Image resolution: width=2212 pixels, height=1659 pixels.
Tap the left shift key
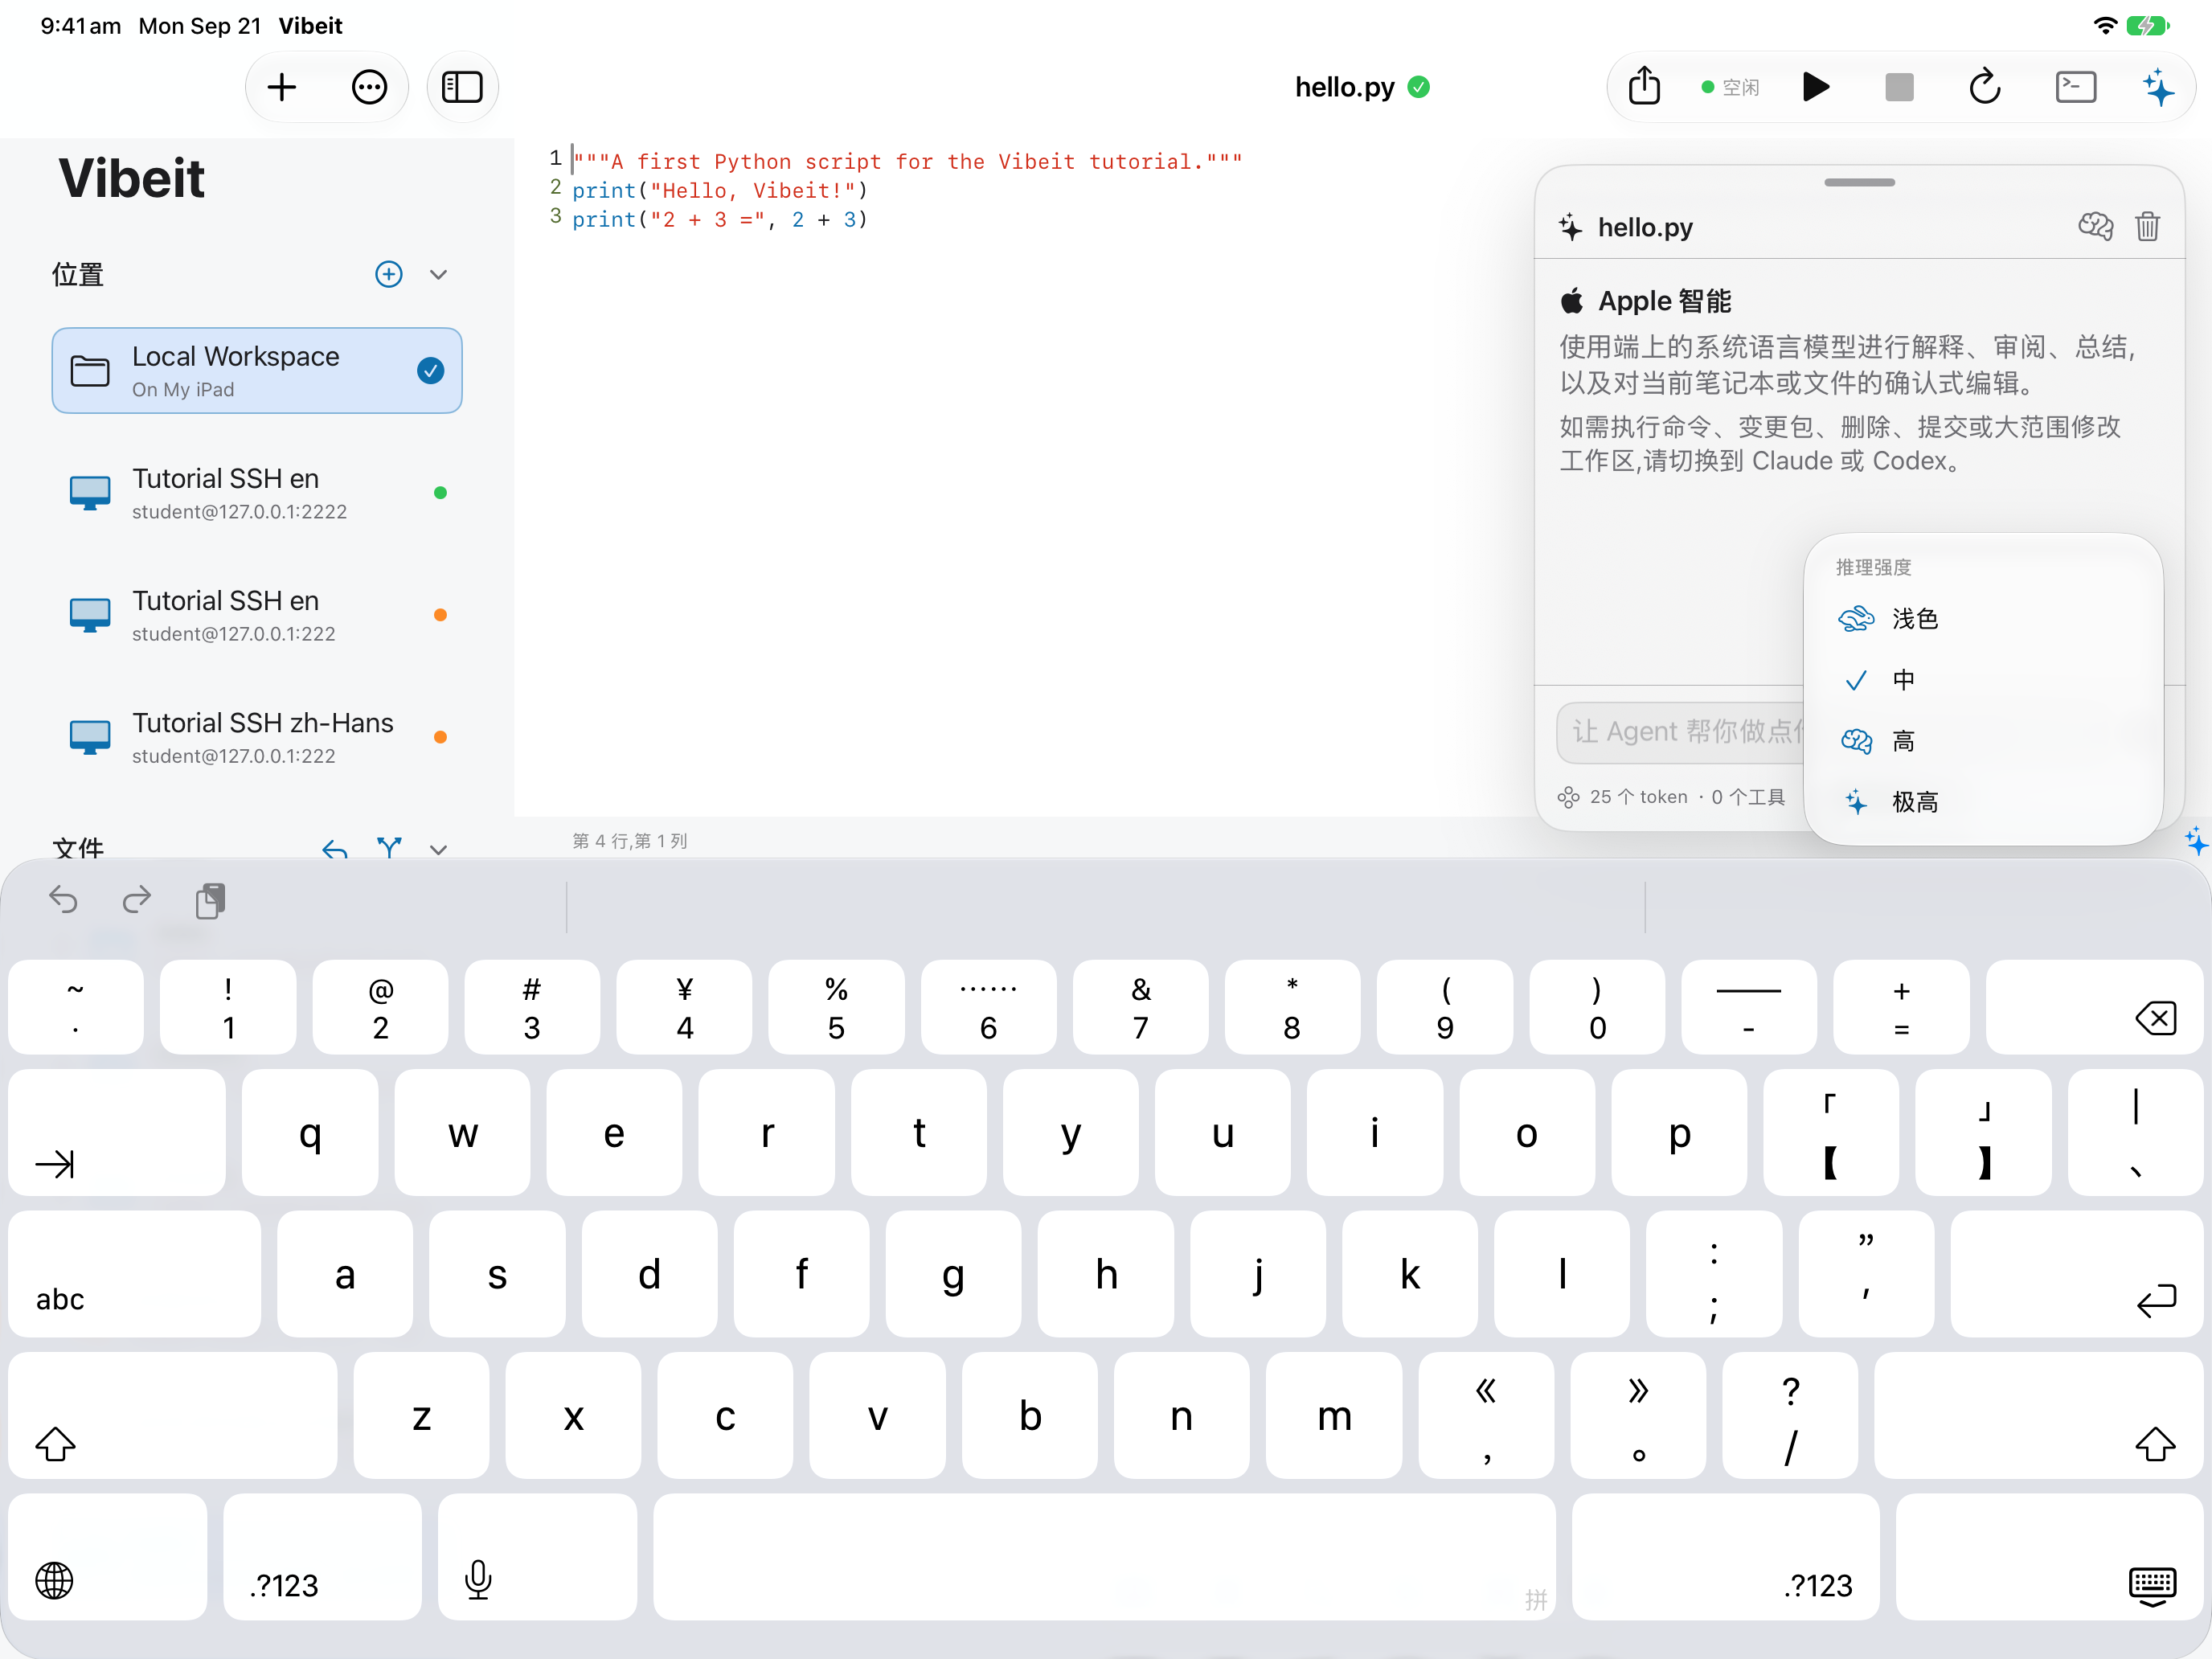point(173,1415)
